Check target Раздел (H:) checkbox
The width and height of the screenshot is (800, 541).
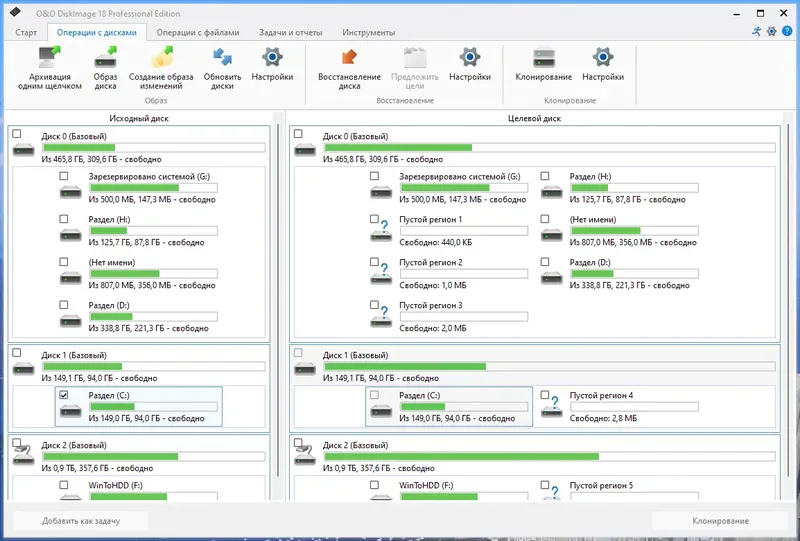[545, 176]
